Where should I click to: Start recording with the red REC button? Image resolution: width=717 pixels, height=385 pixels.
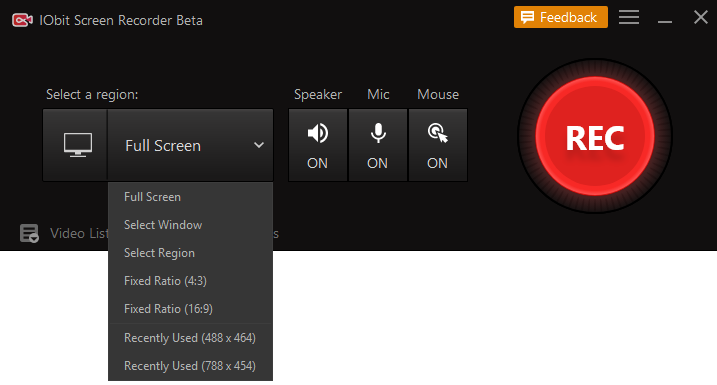(594, 136)
